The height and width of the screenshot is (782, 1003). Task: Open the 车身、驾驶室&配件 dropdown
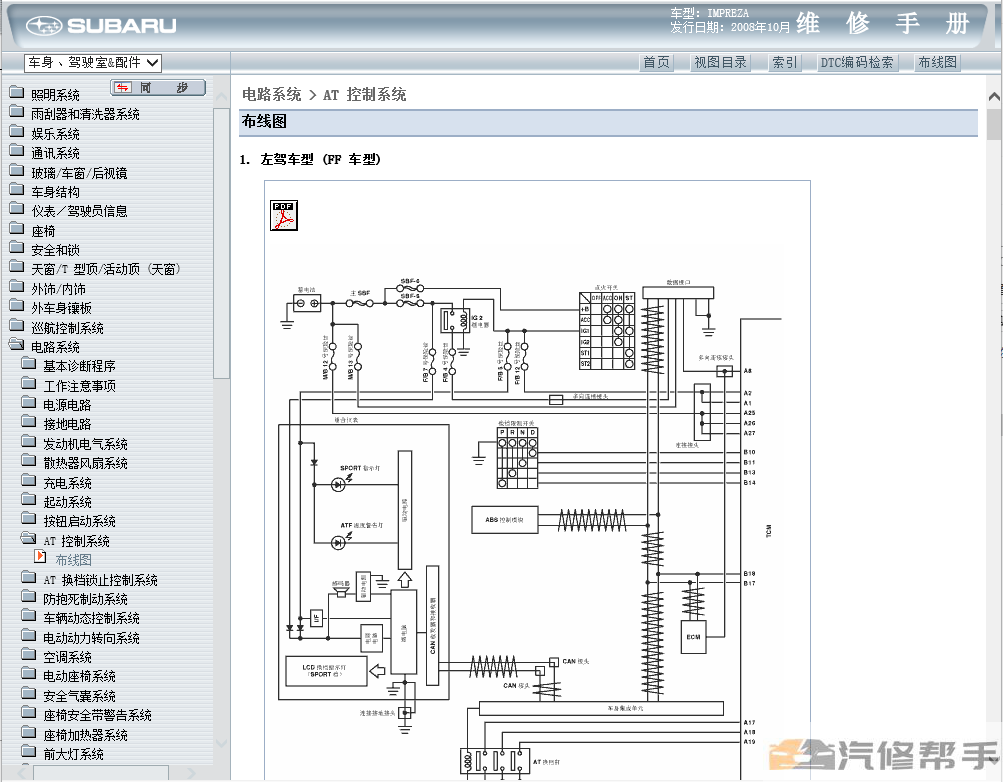(93, 63)
